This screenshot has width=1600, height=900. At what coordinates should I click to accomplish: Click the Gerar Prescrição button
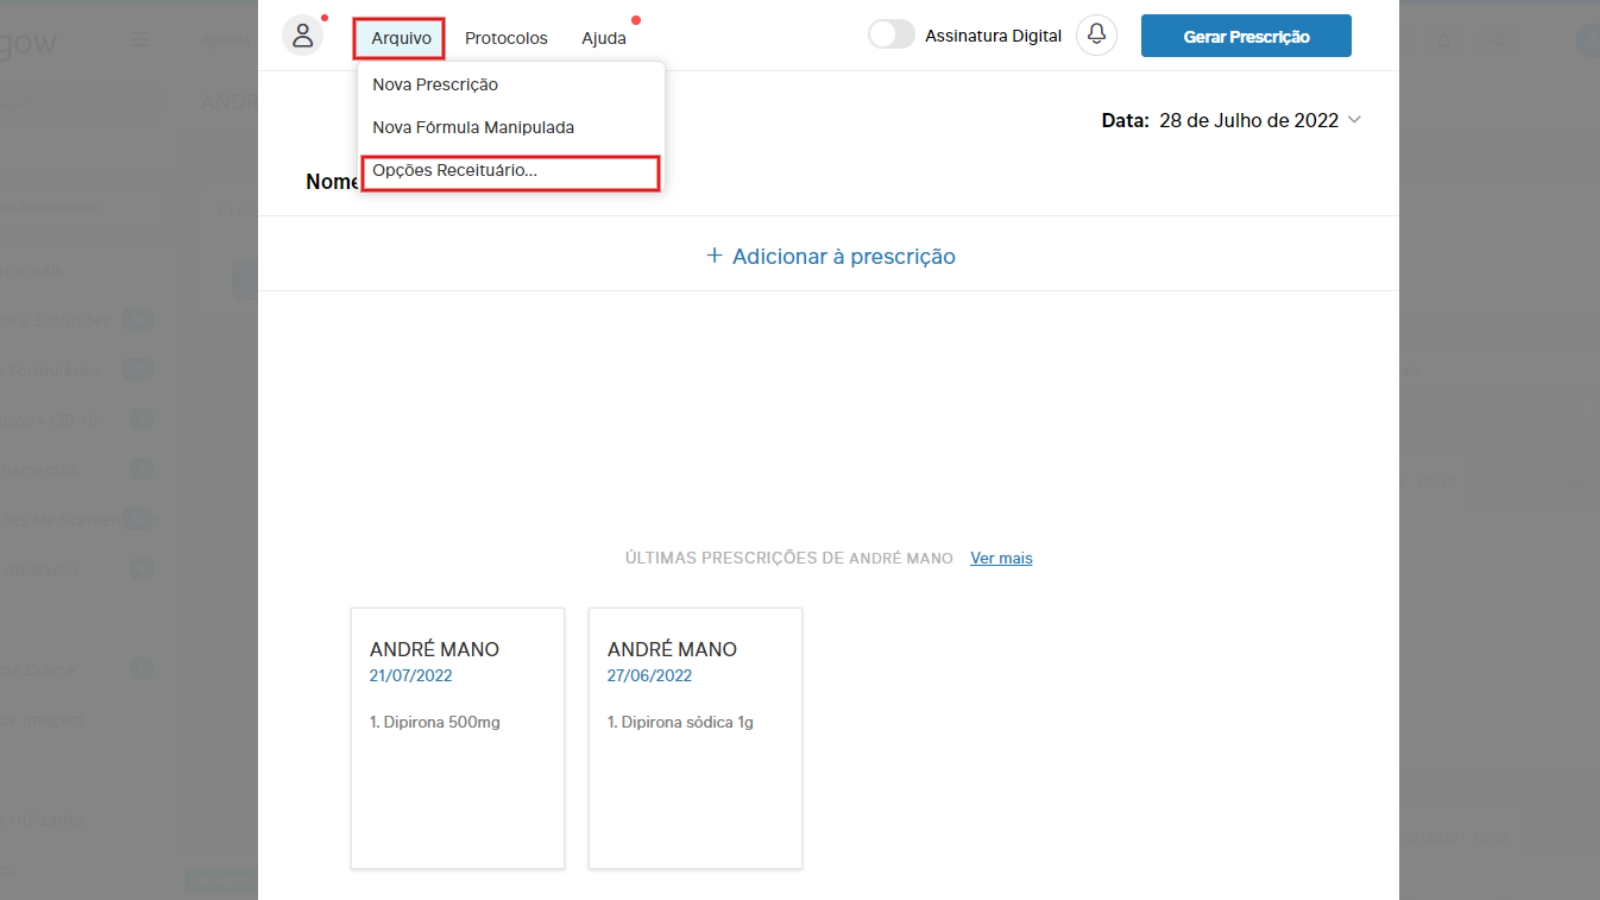(1246, 36)
